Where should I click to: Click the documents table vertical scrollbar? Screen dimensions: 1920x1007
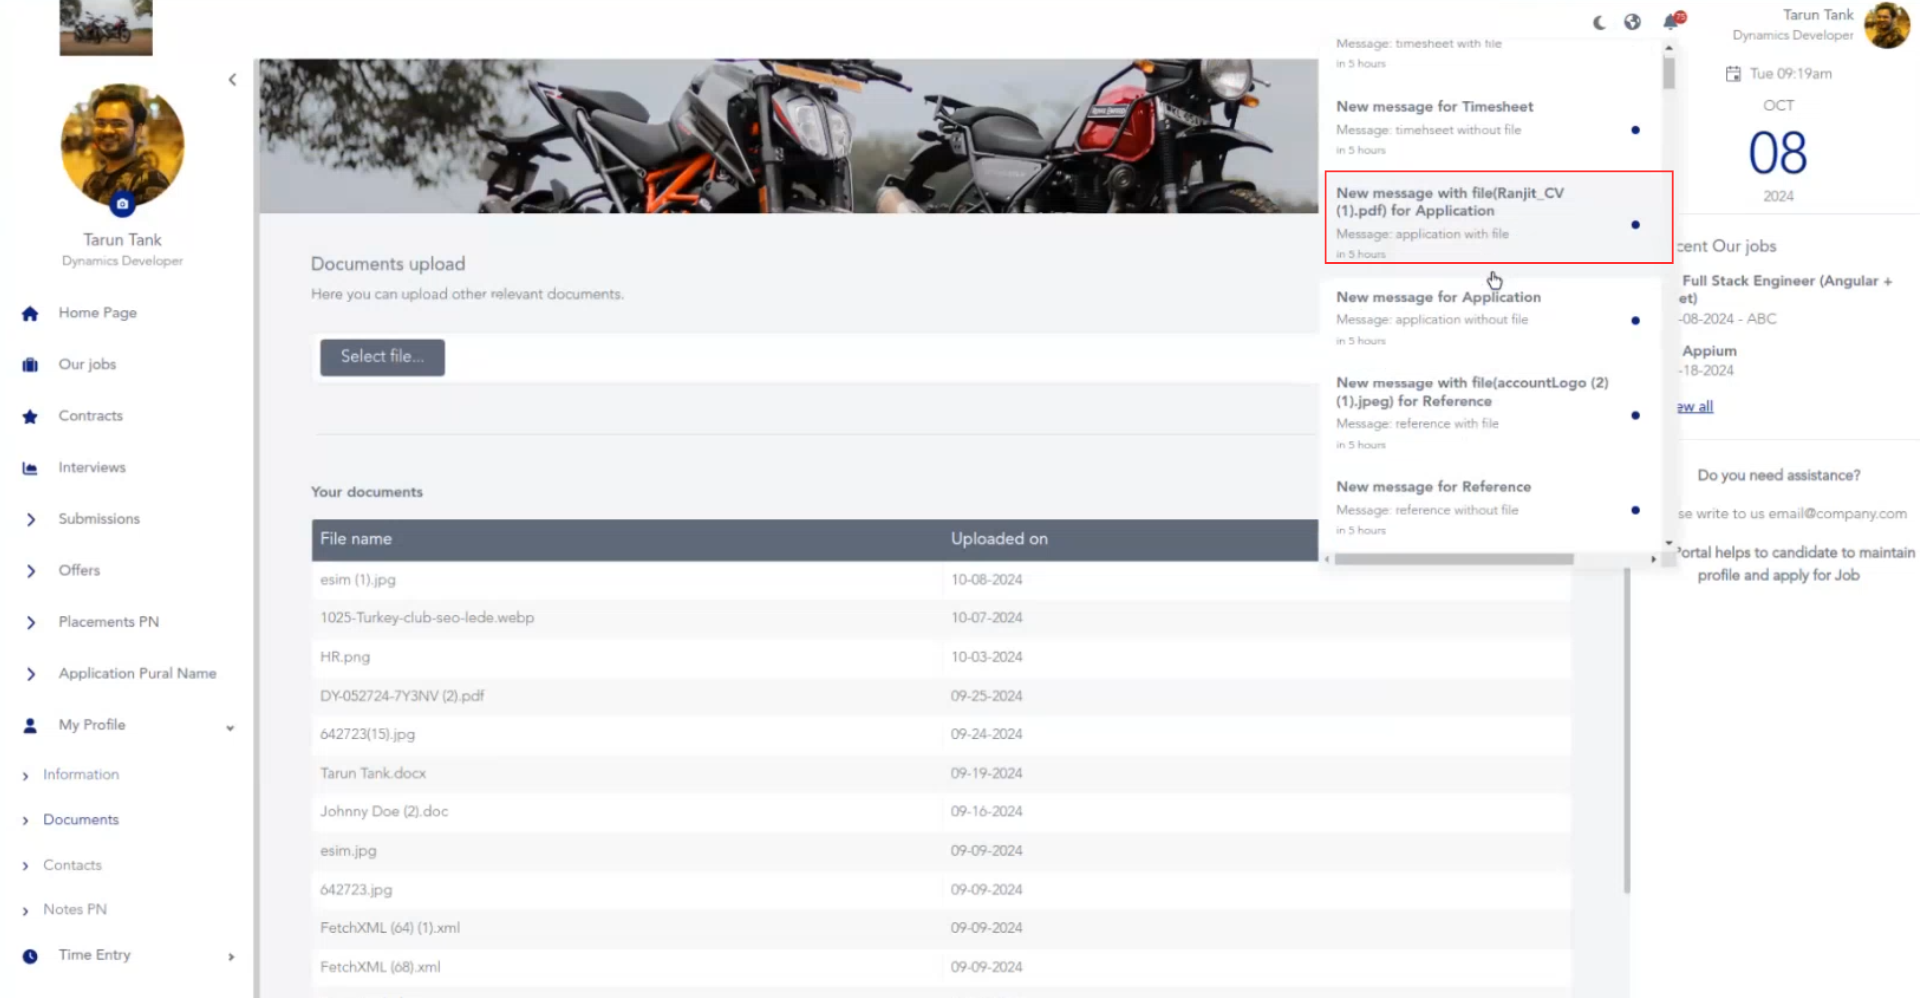1627,730
